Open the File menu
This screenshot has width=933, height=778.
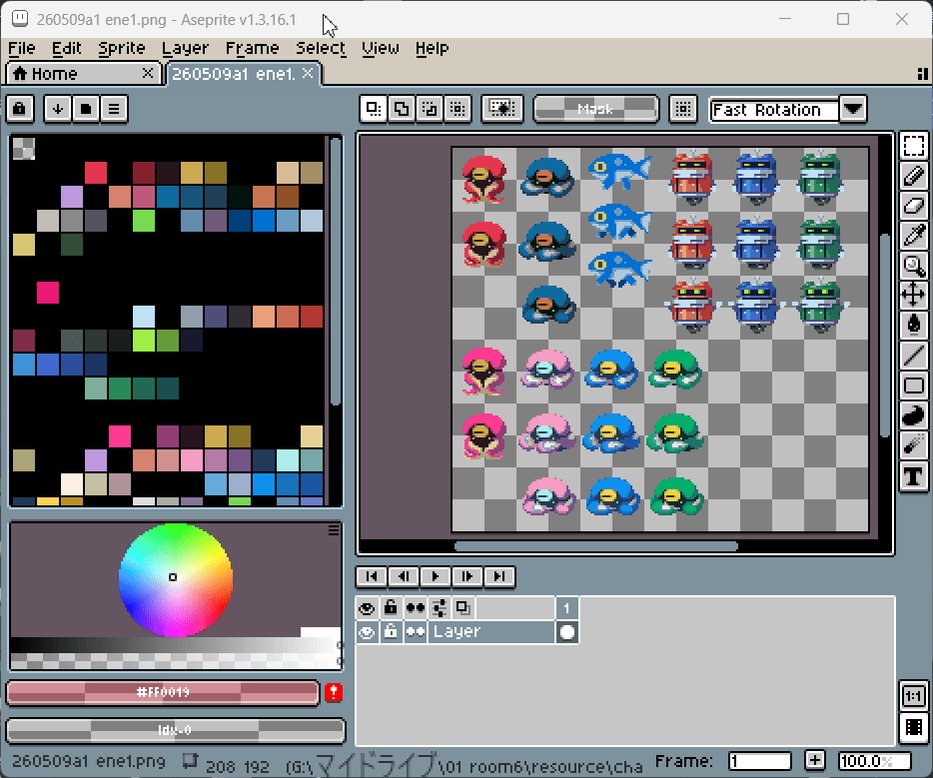[22, 48]
